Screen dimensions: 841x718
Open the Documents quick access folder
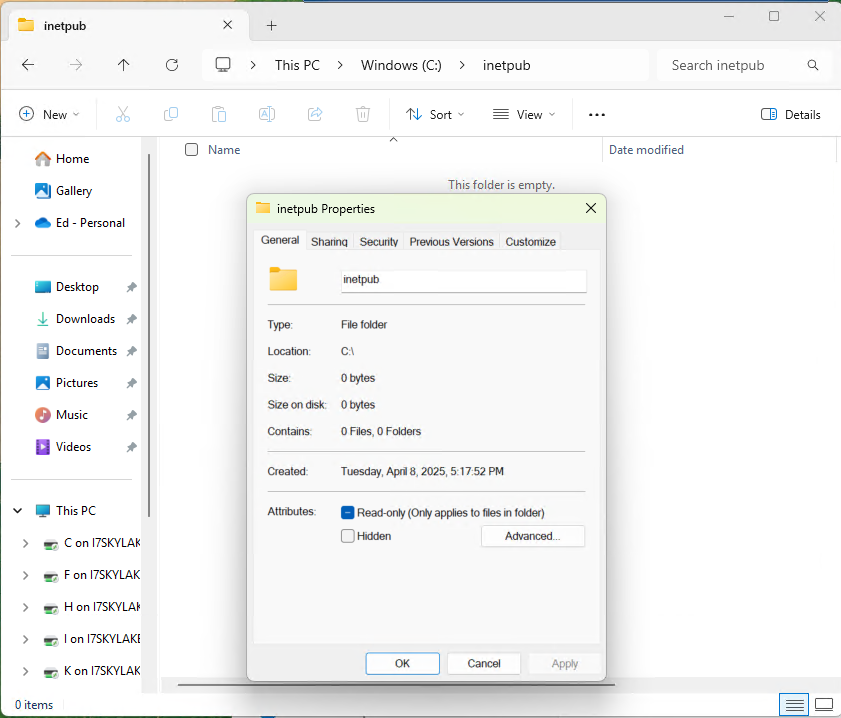(x=76, y=351)
